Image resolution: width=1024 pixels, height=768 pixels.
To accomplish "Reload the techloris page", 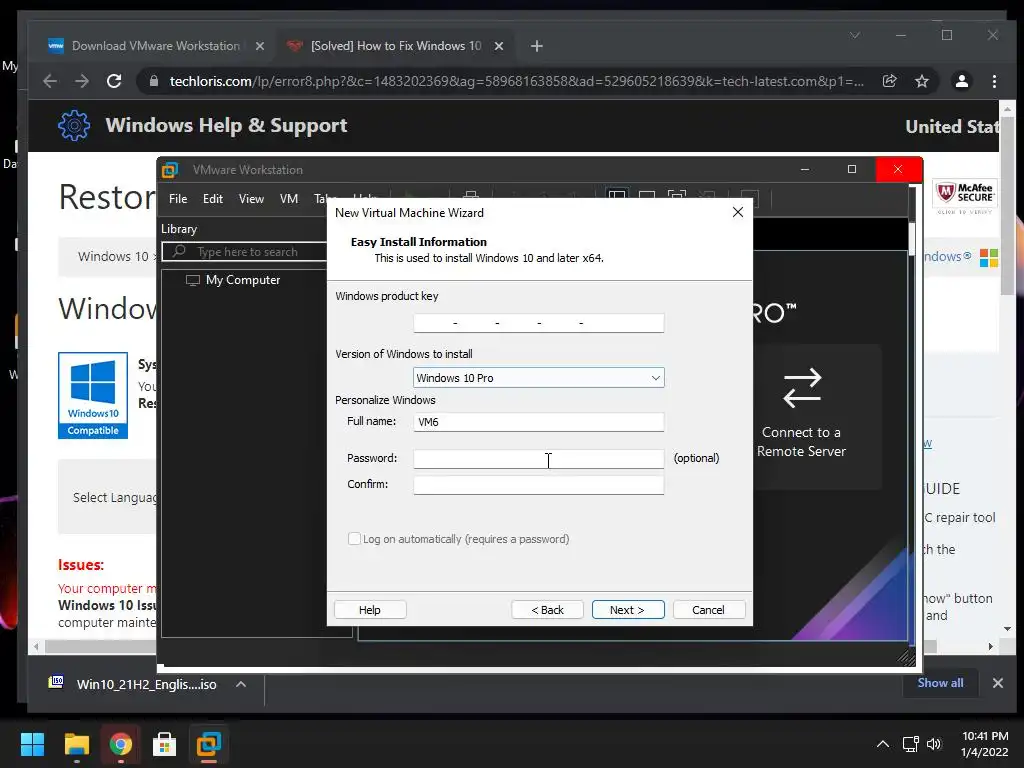I will coord(114,81).
